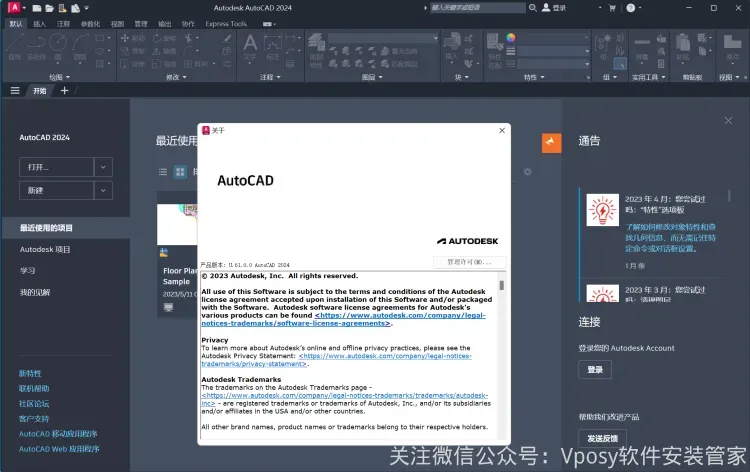
Task: Click the Open file icon in quick access toolbar
Action: pyautogui.click(x=49, y=8)
